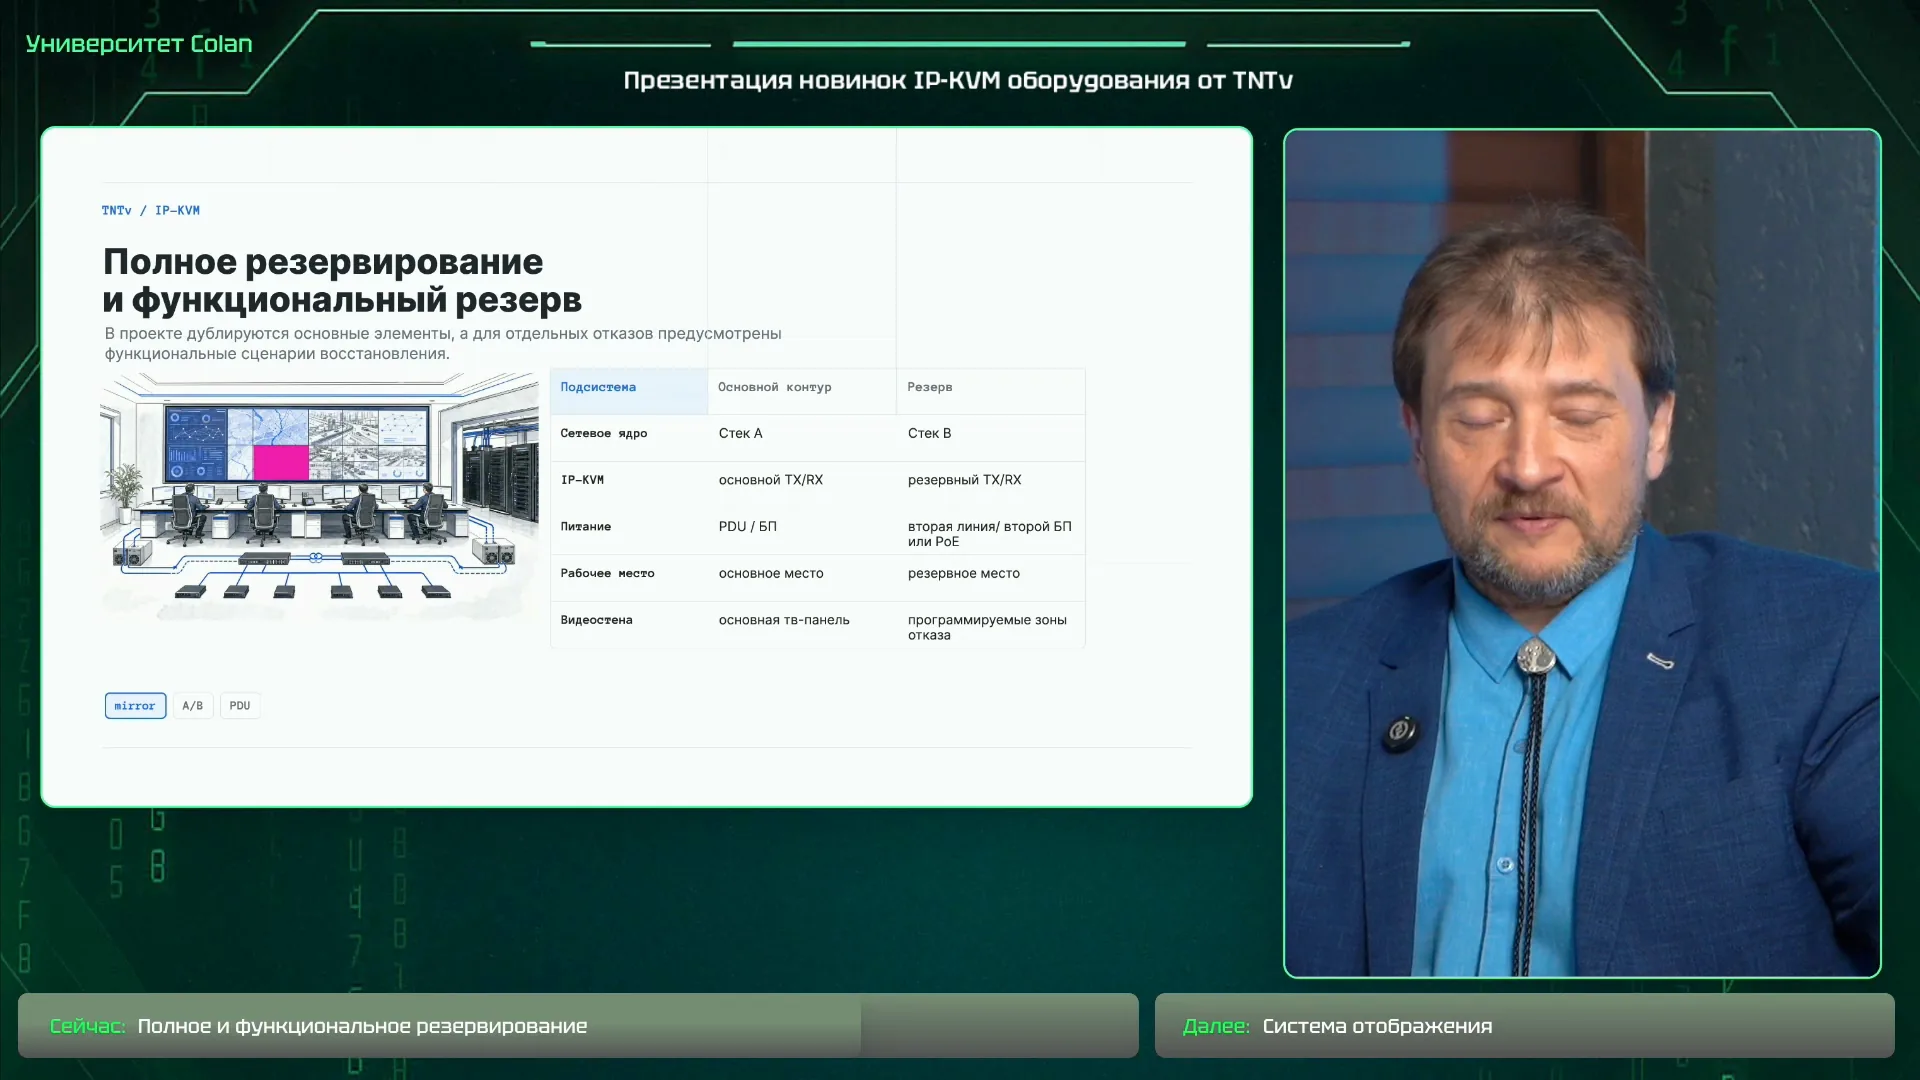Viewport: 1920px width, 1080px height.
Task: Open the control room illustration thumbnail
Action: (320, 497)
